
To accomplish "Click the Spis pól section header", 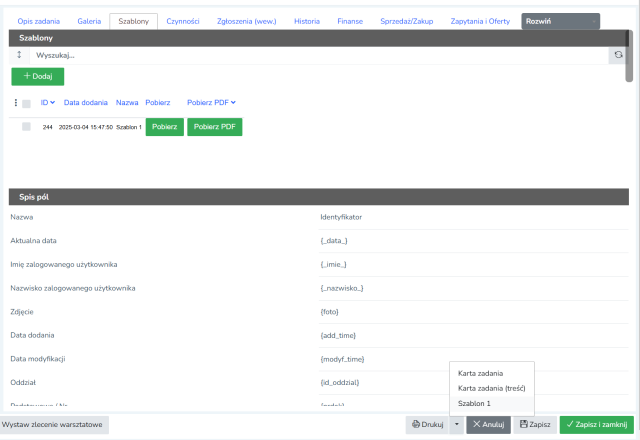I will point(319,197).
